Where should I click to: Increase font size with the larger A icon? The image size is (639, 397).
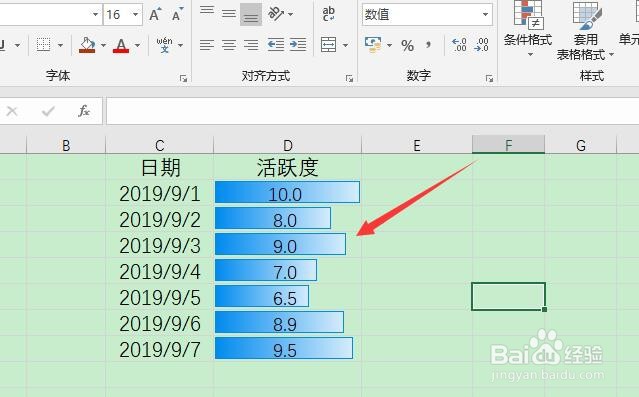[x=155, y=14]
